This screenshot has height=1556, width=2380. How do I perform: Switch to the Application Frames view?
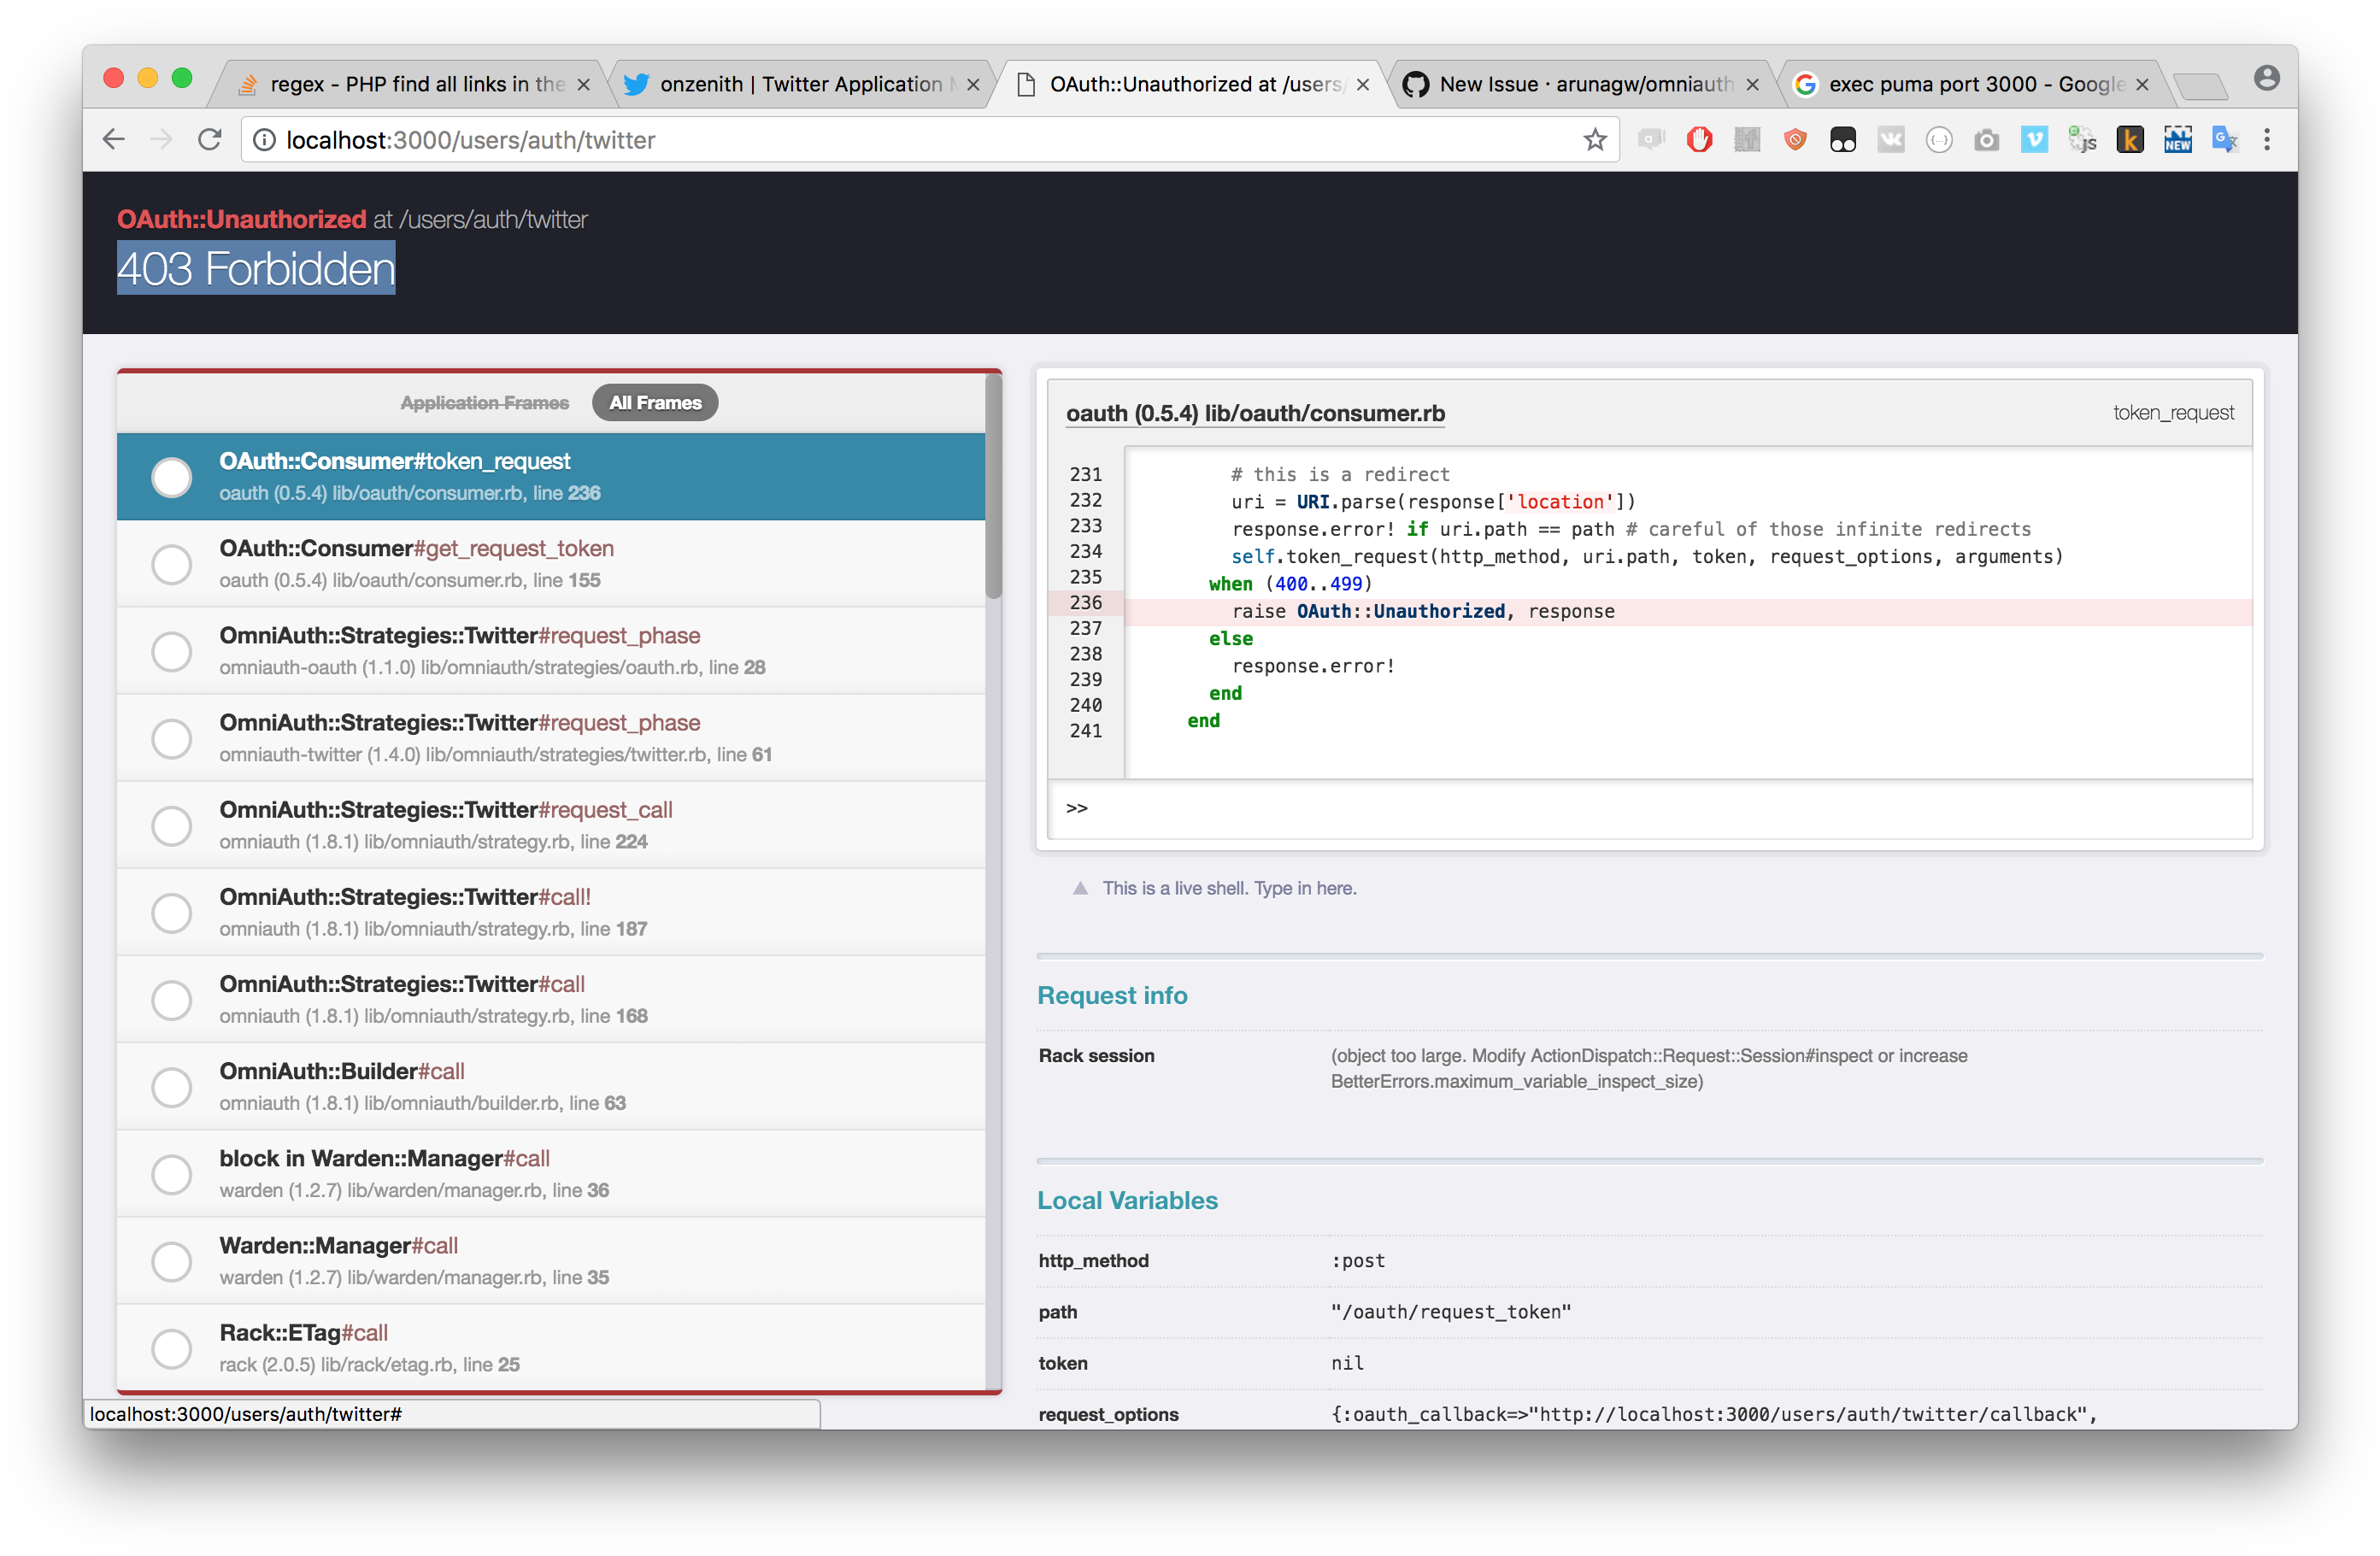click(x=484, y=403)
